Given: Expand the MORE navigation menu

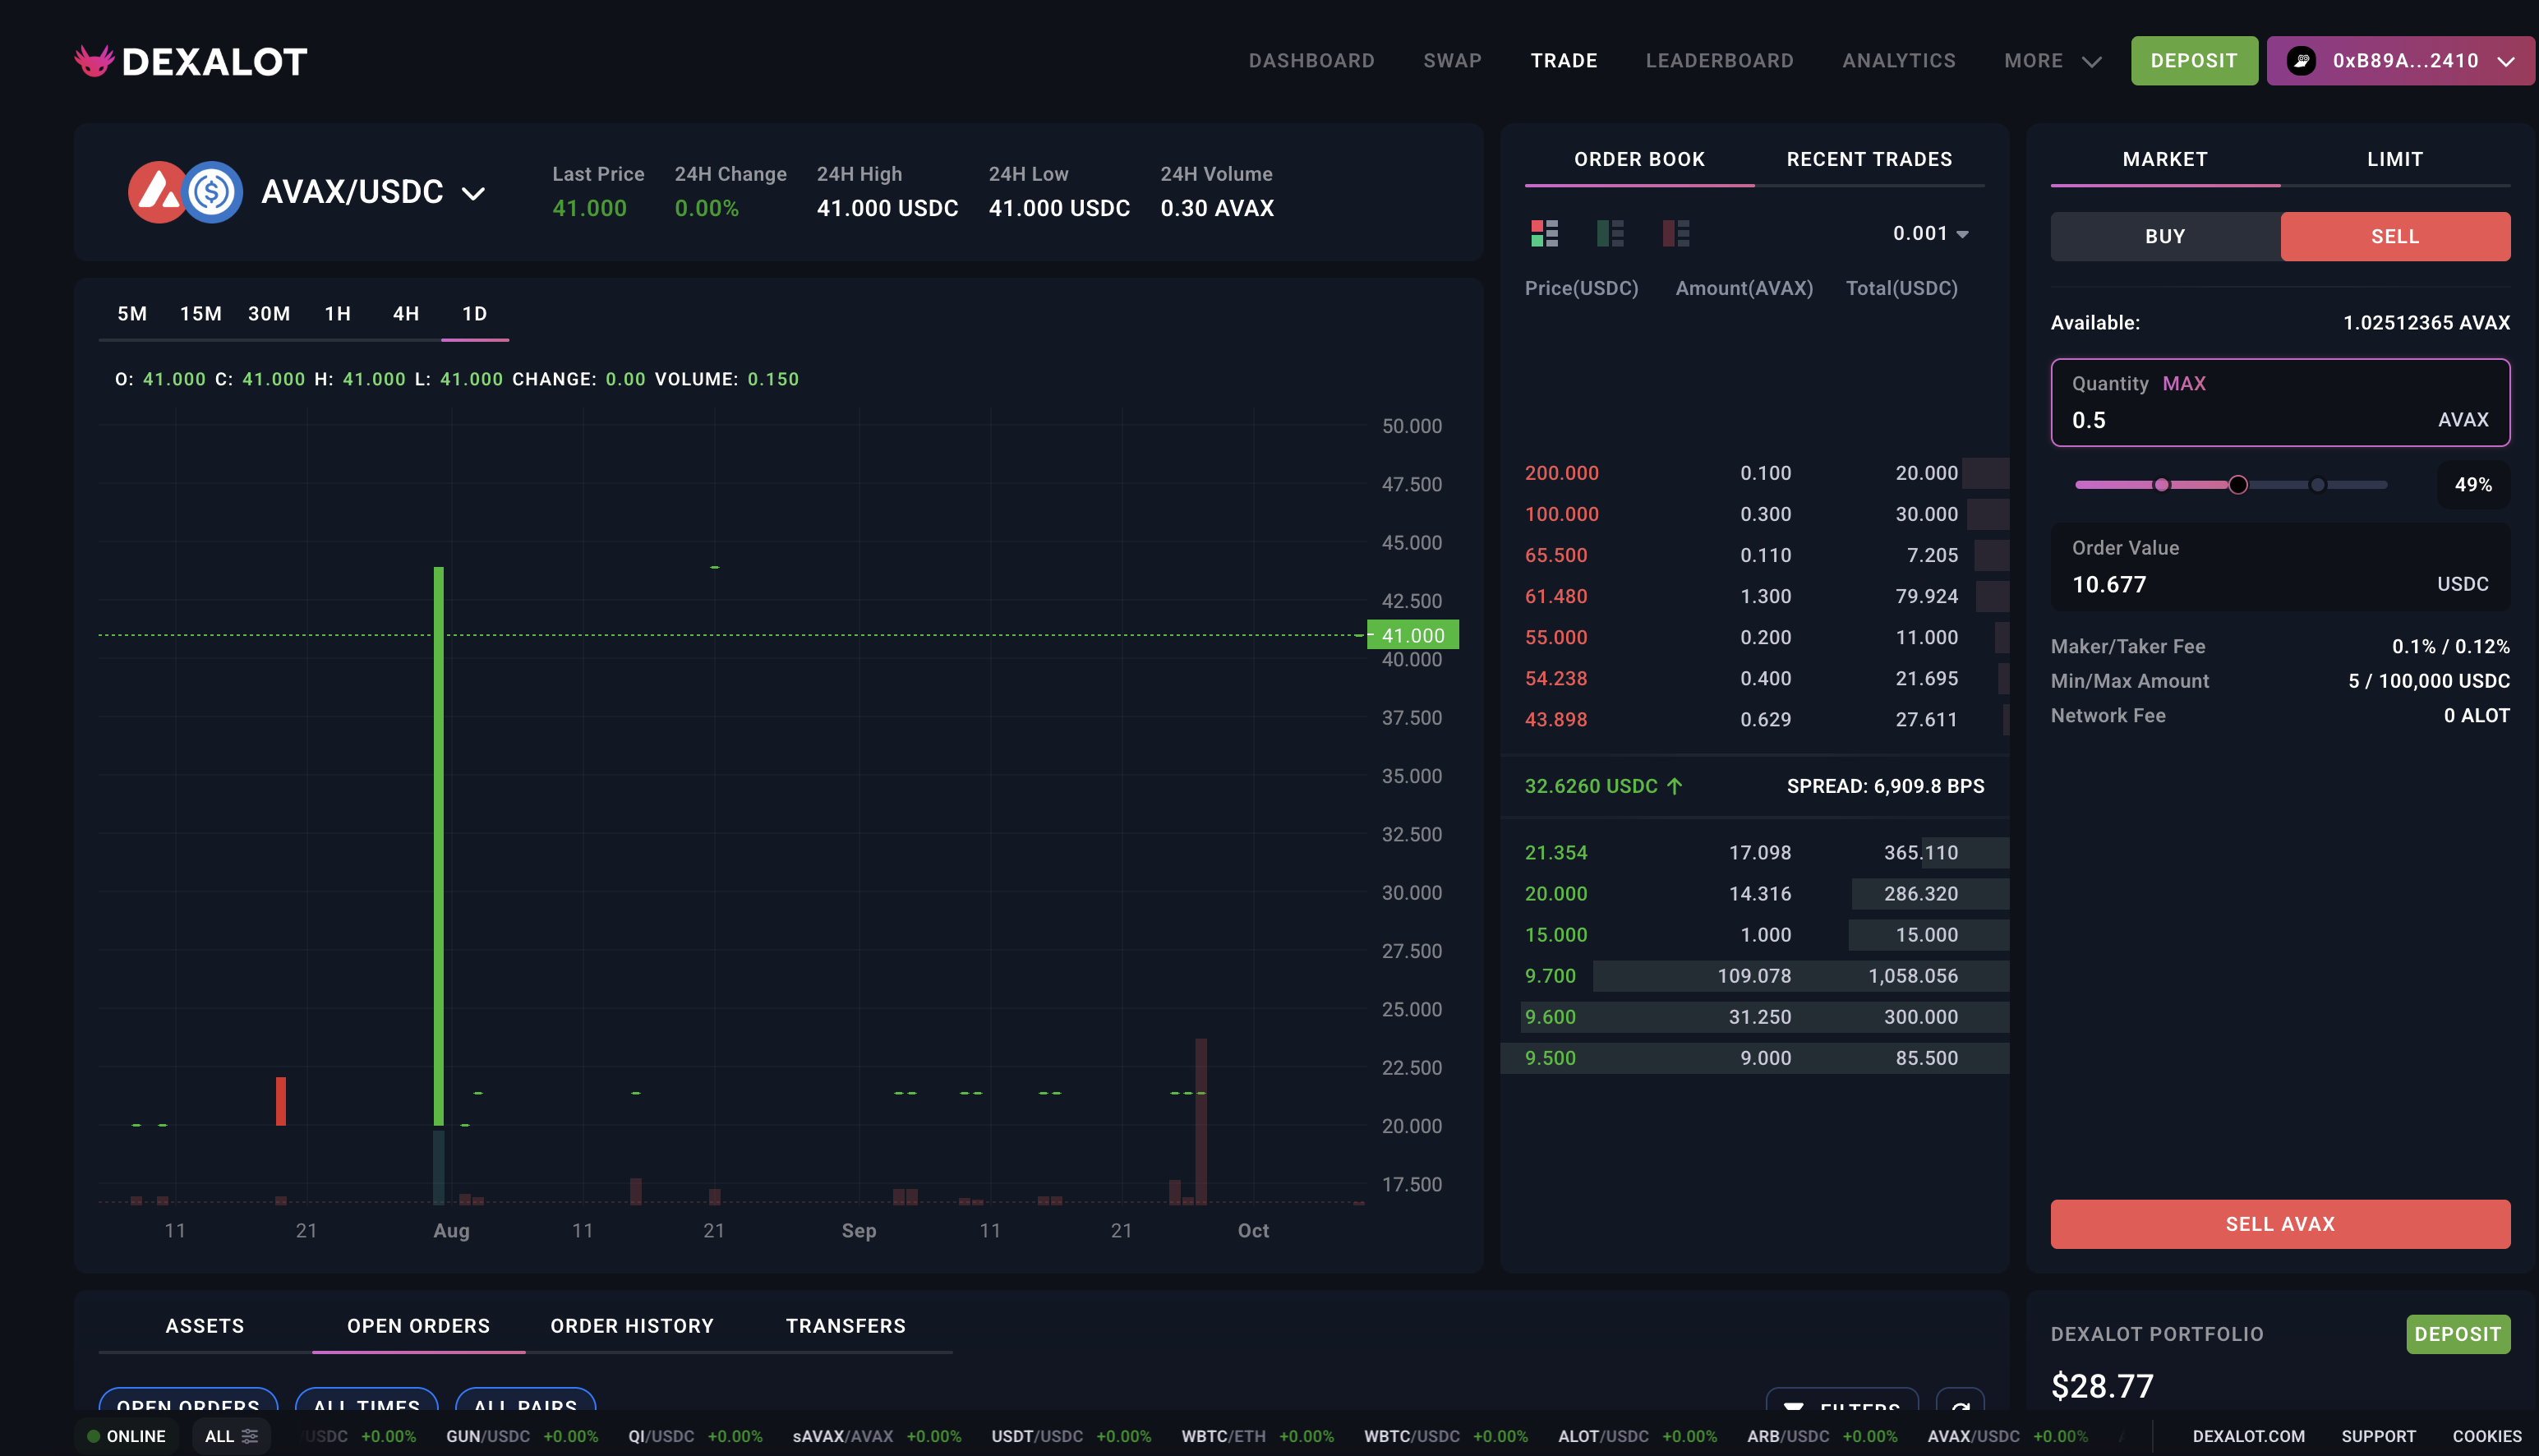Looking at the screenshot, I should click(x=2051, y=61).
